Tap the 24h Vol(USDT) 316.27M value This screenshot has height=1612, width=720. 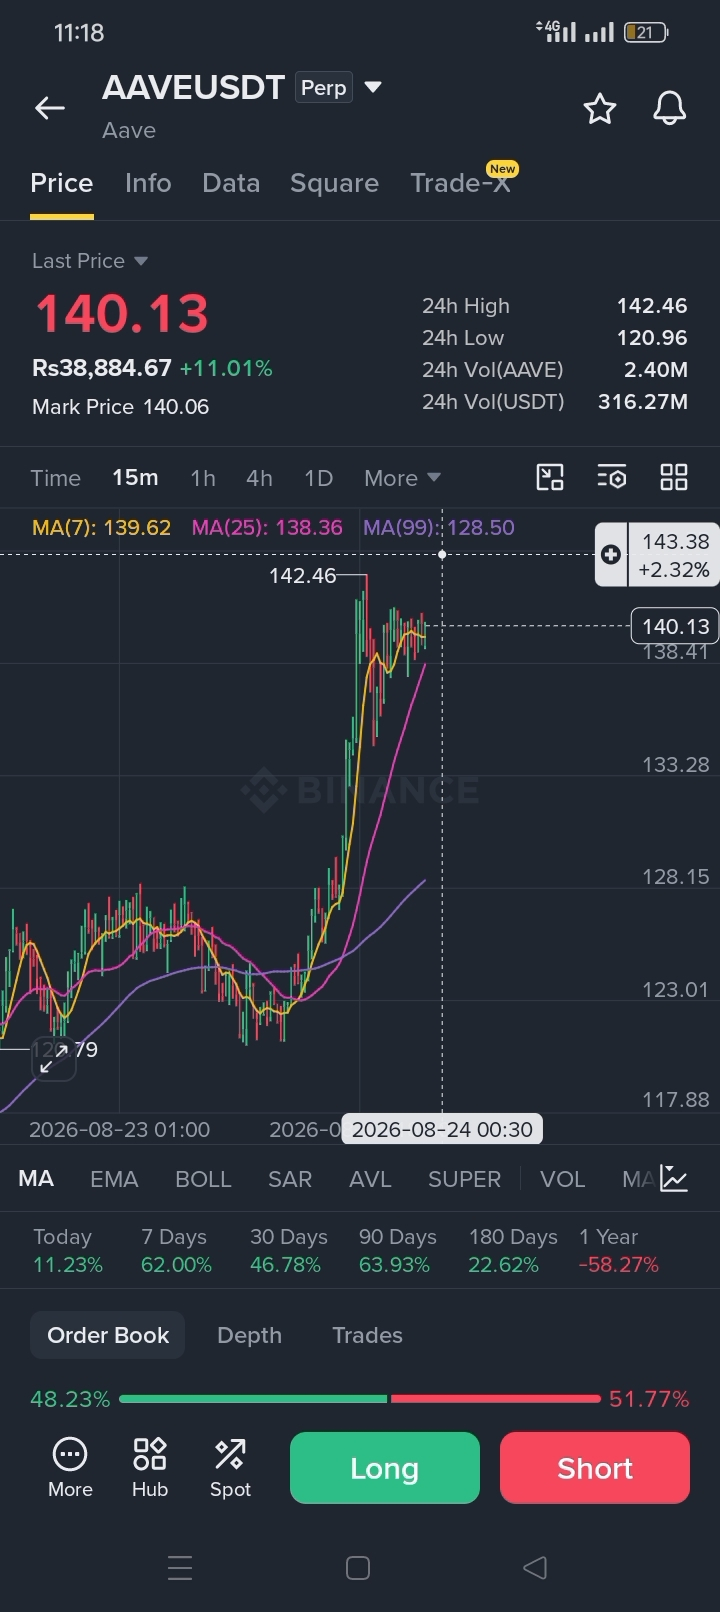click(x=643, y=402)
